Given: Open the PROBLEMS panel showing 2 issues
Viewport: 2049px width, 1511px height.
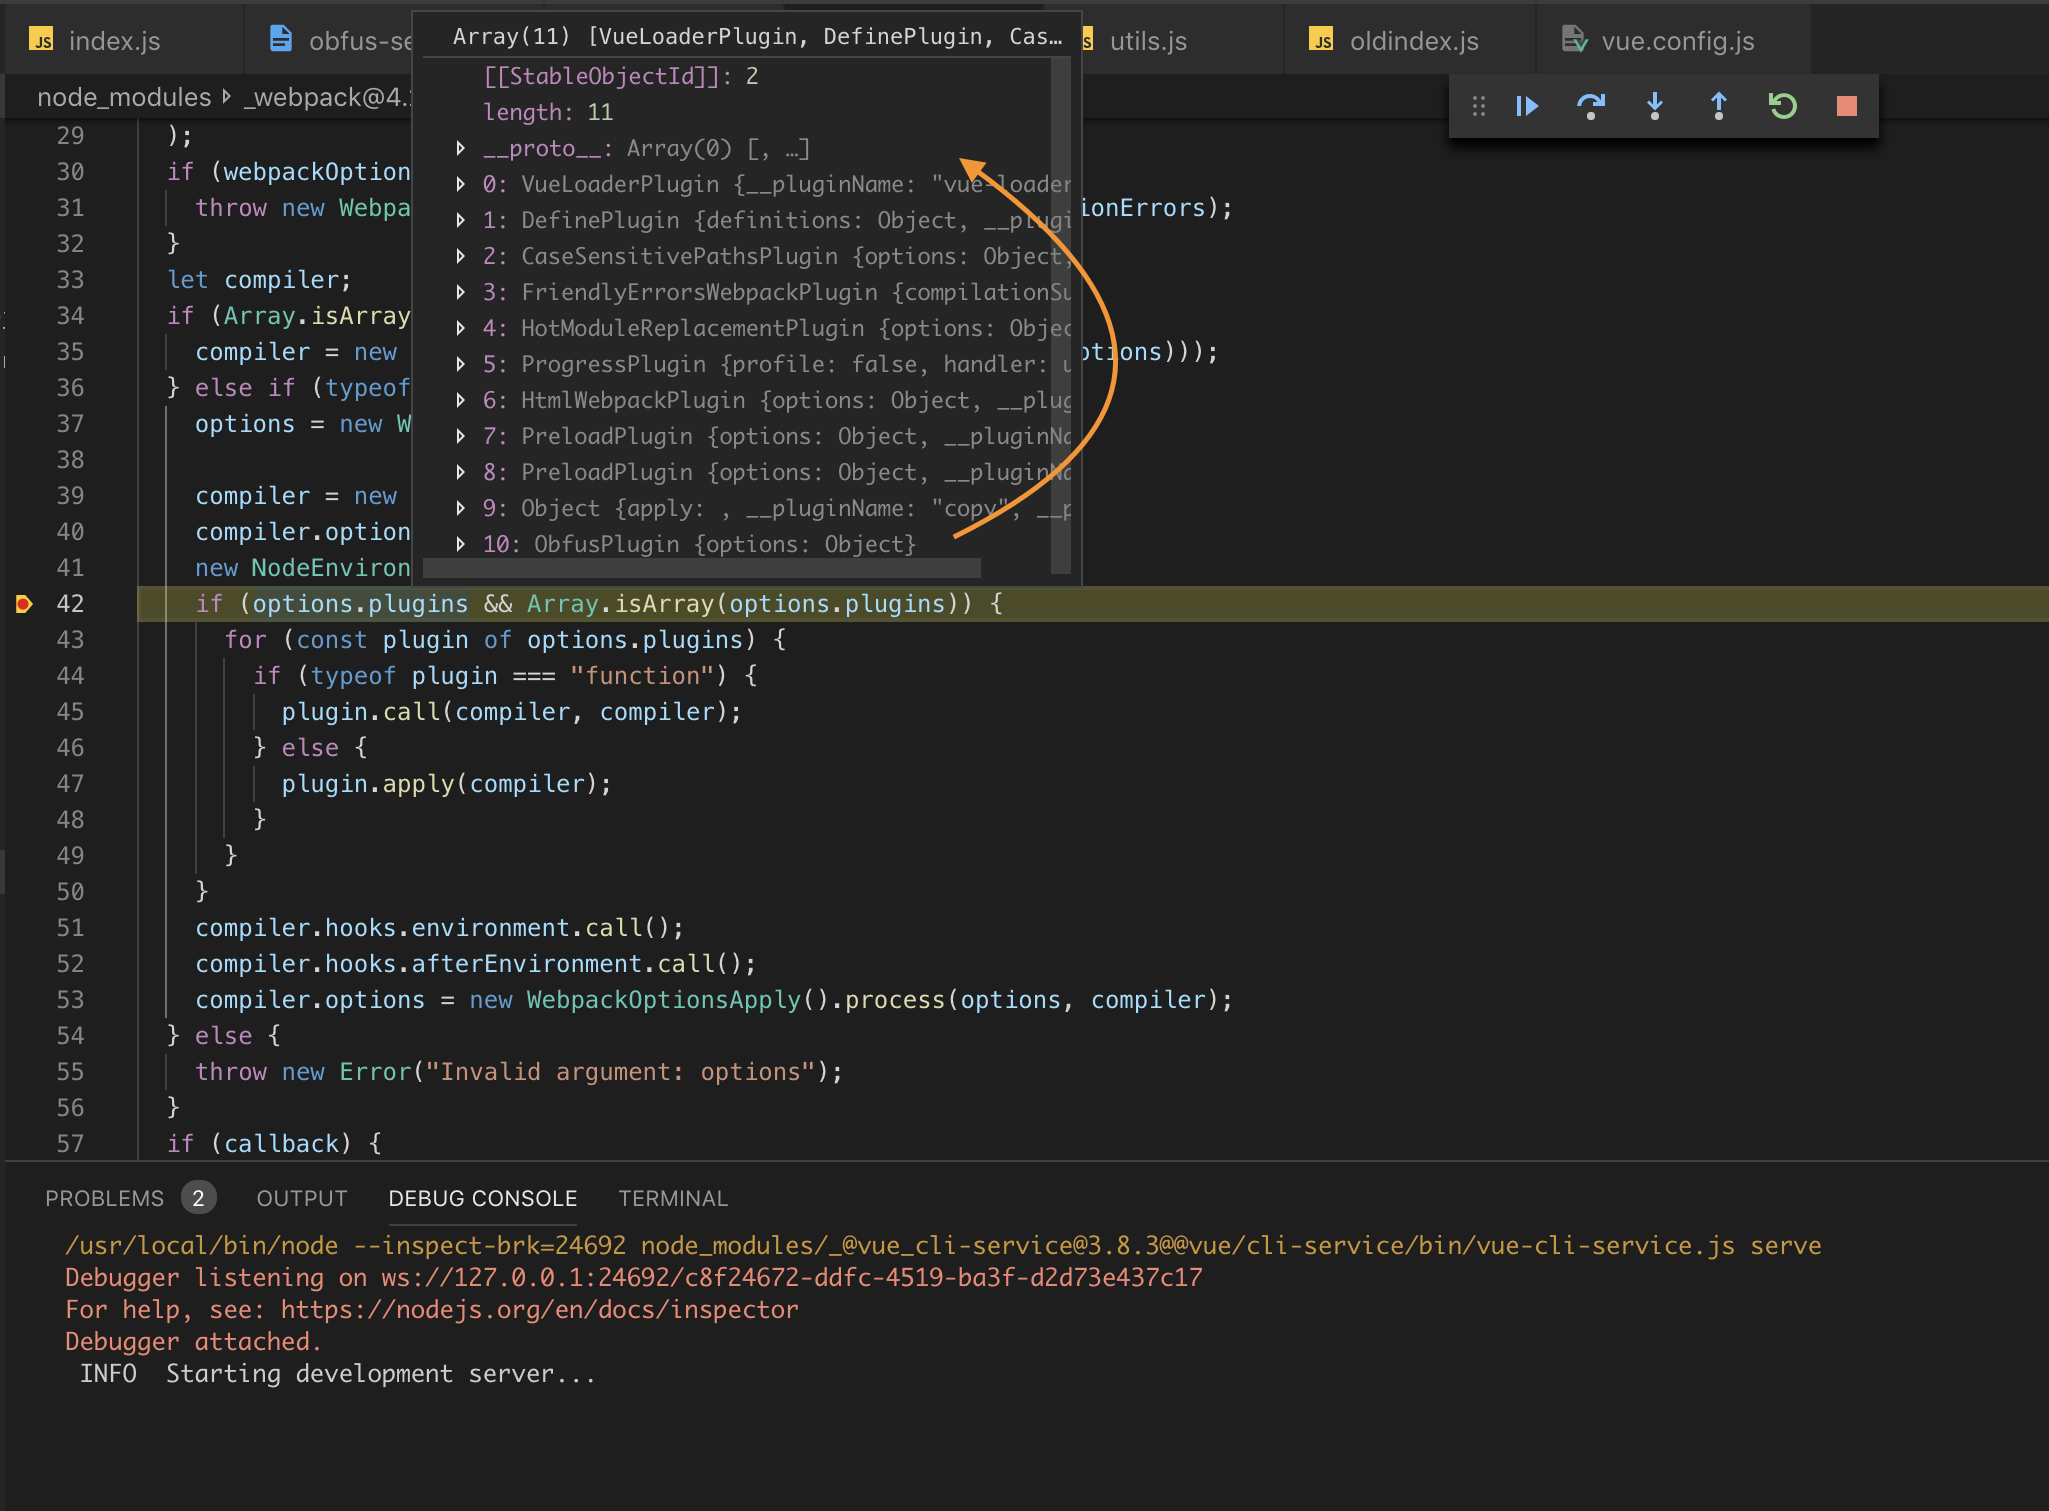Looking at the screenshot, I should tap(107, 1198).
